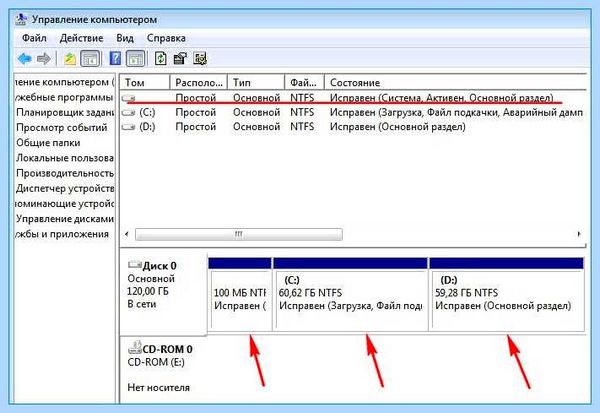Image resolution: width=600 pixels, height=413 pixels.
Task: Select the root Управление компьютером tree node
Action: coord(64,82)
